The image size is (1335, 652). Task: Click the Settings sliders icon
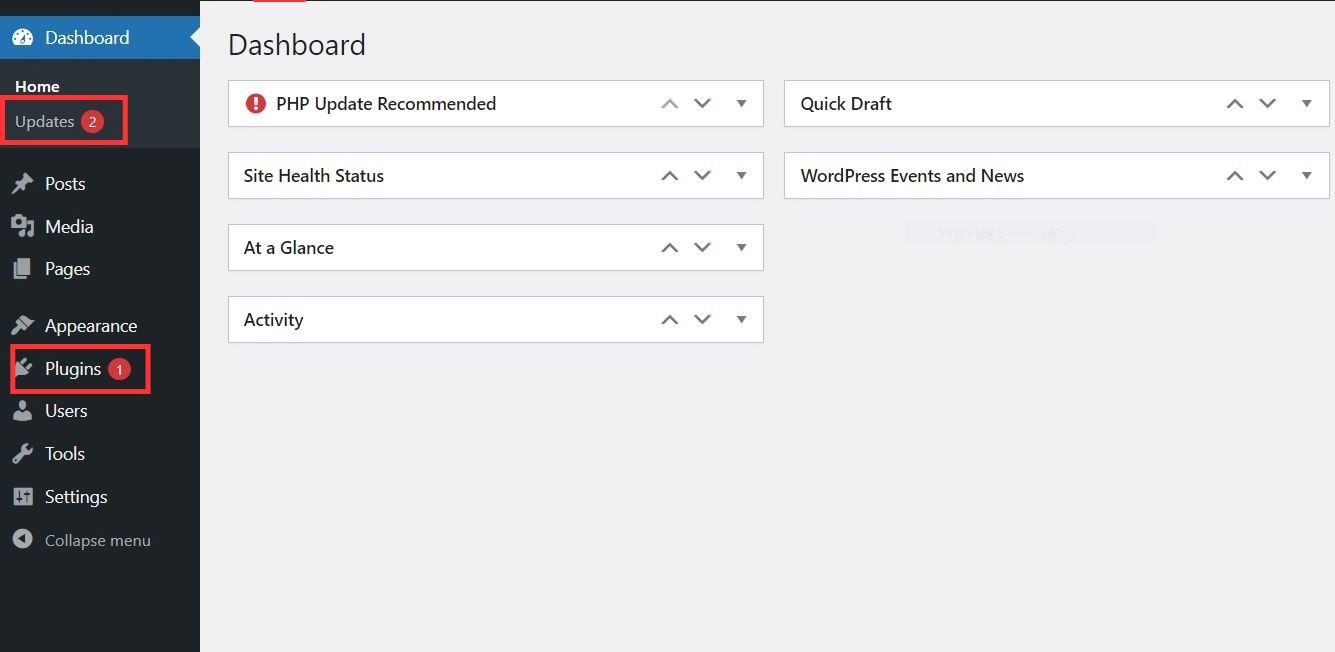pos(22,497)
